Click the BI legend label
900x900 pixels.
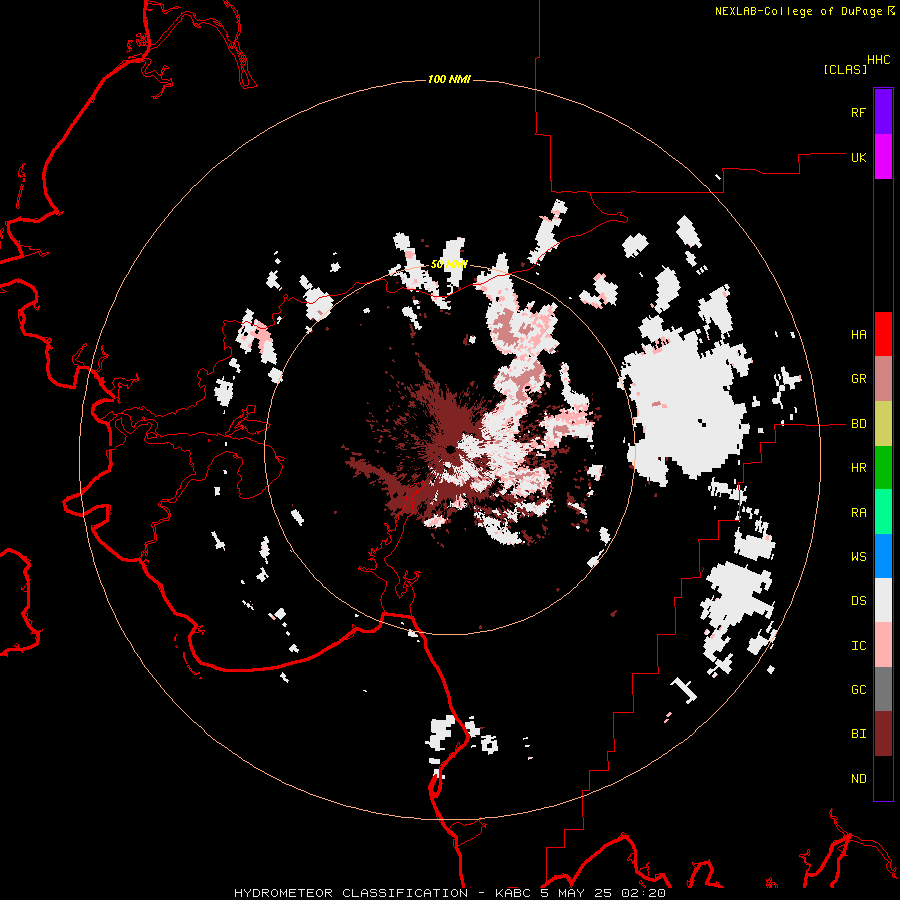pos(858,734)
